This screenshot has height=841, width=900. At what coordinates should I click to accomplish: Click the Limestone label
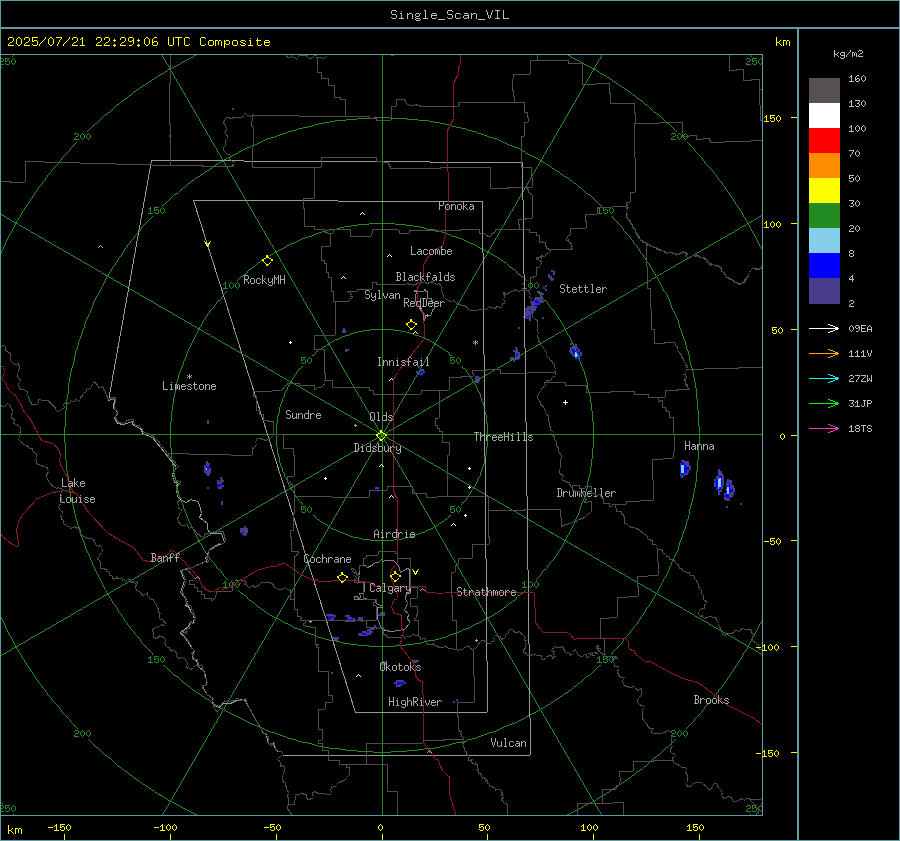(x=189, y=386)
